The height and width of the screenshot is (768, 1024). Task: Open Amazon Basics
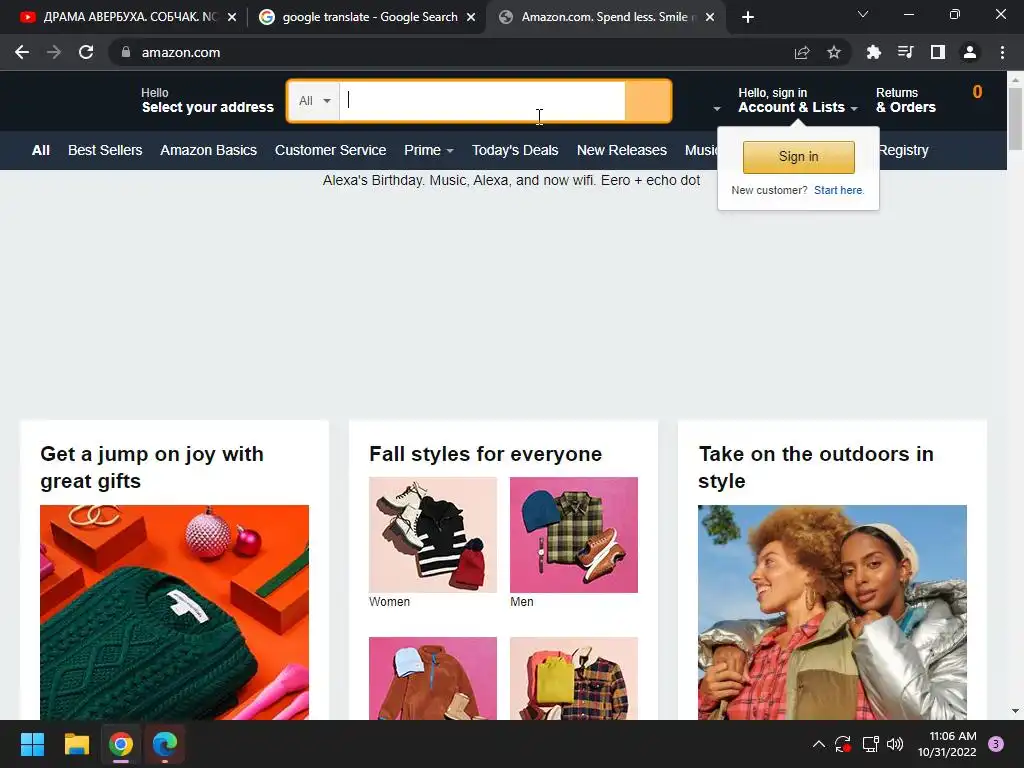[208, 150]
